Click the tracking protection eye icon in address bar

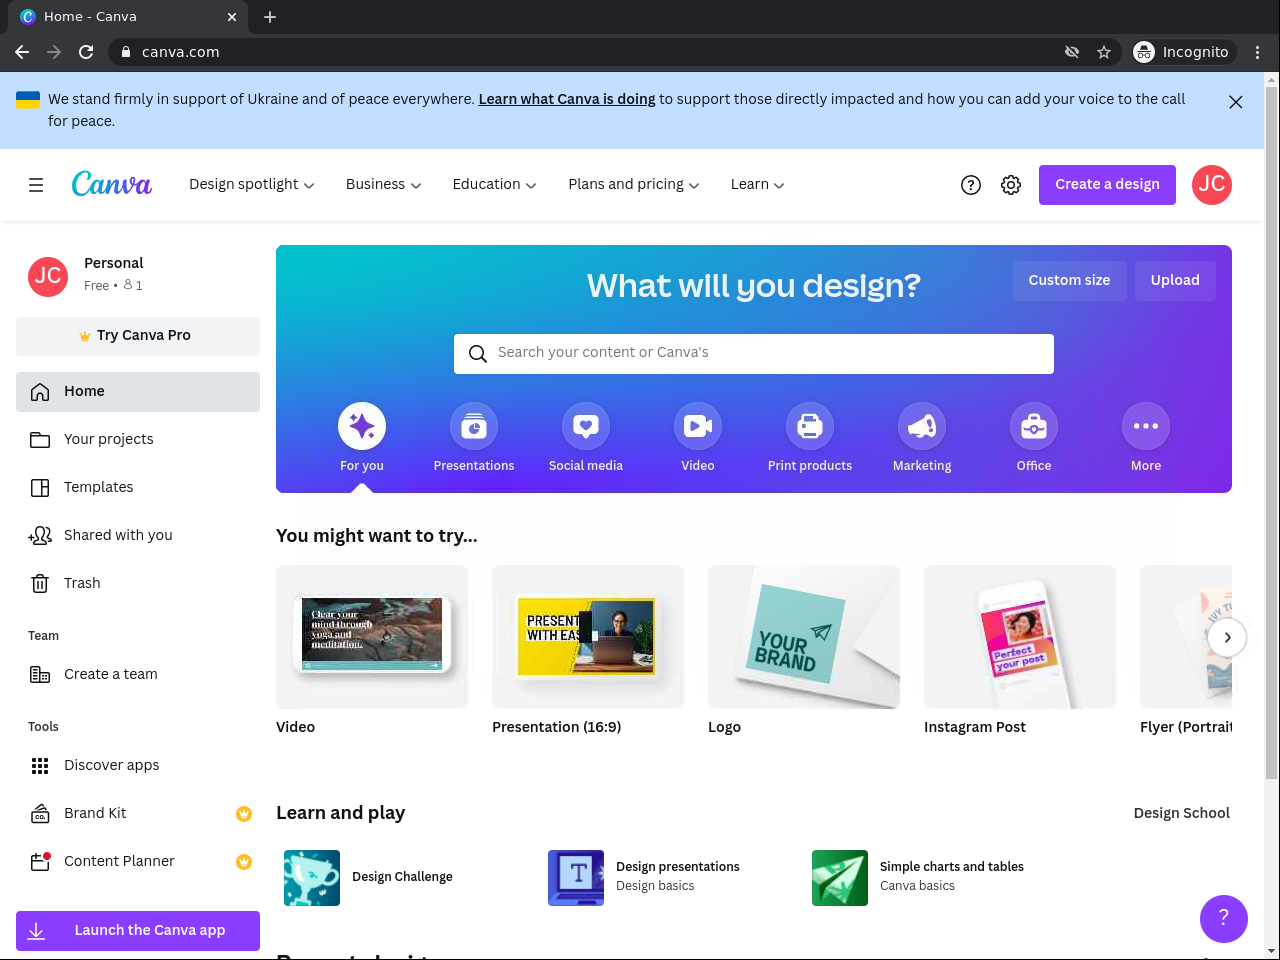point(1072,52)
